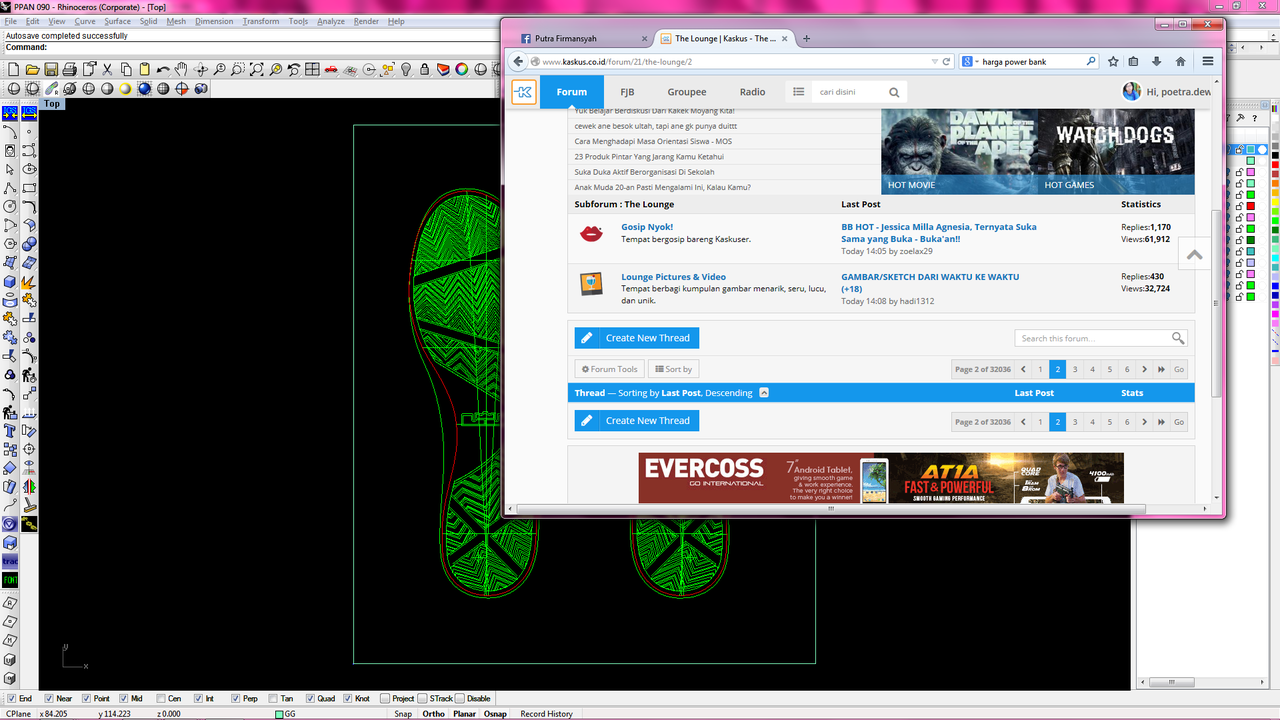Toggle the Perp osnap checkbox
This screenshot has width=1280, height=720.
pos(235,699)
